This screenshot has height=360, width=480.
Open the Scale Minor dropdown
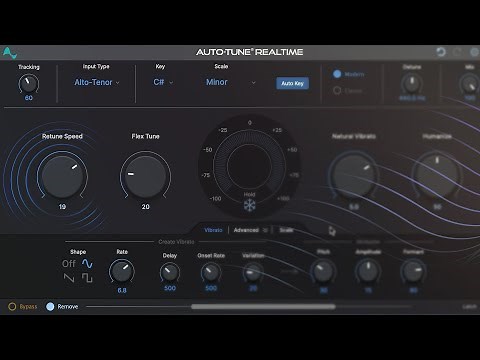click(231, 82)
